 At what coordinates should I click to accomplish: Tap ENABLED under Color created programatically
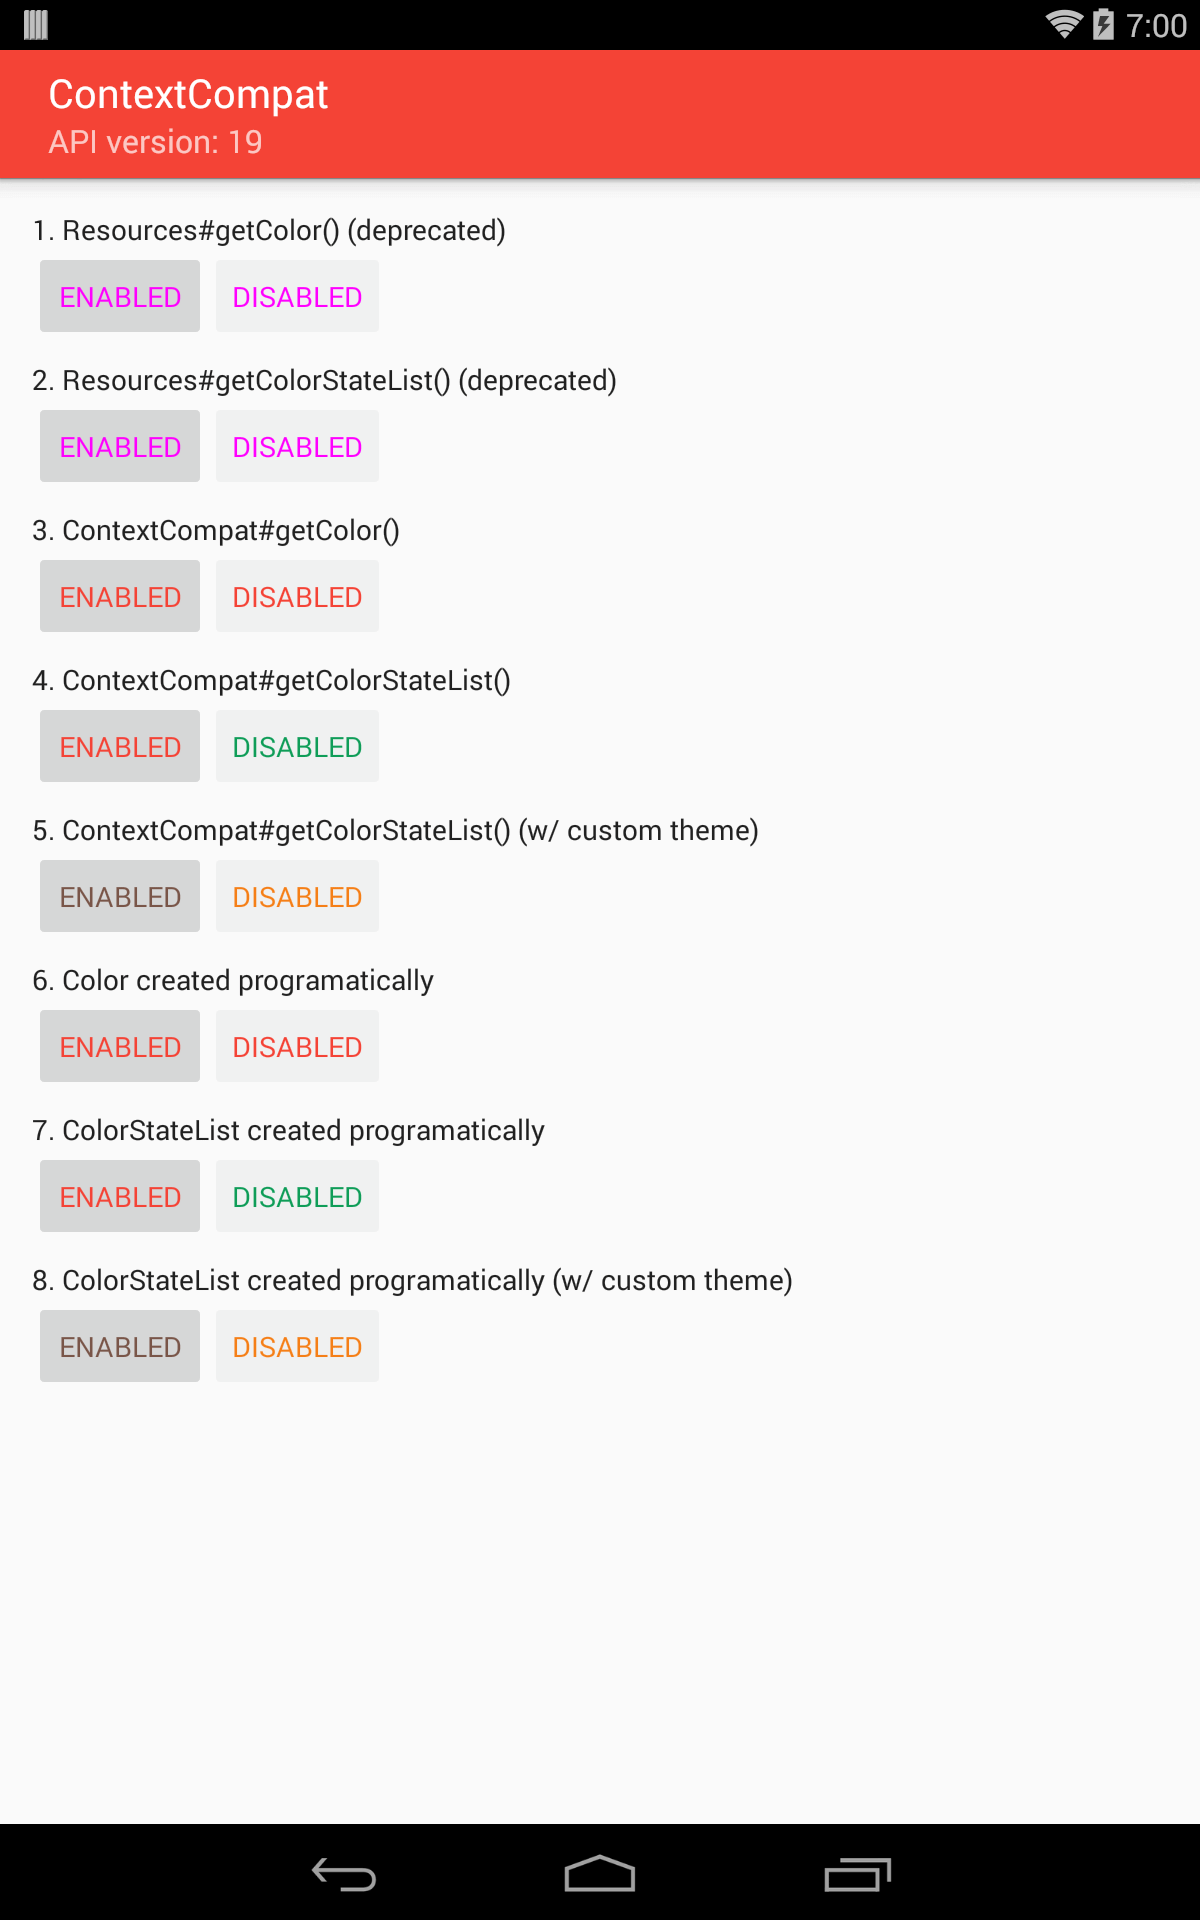pyautogui.click(x=120, y=1046)
